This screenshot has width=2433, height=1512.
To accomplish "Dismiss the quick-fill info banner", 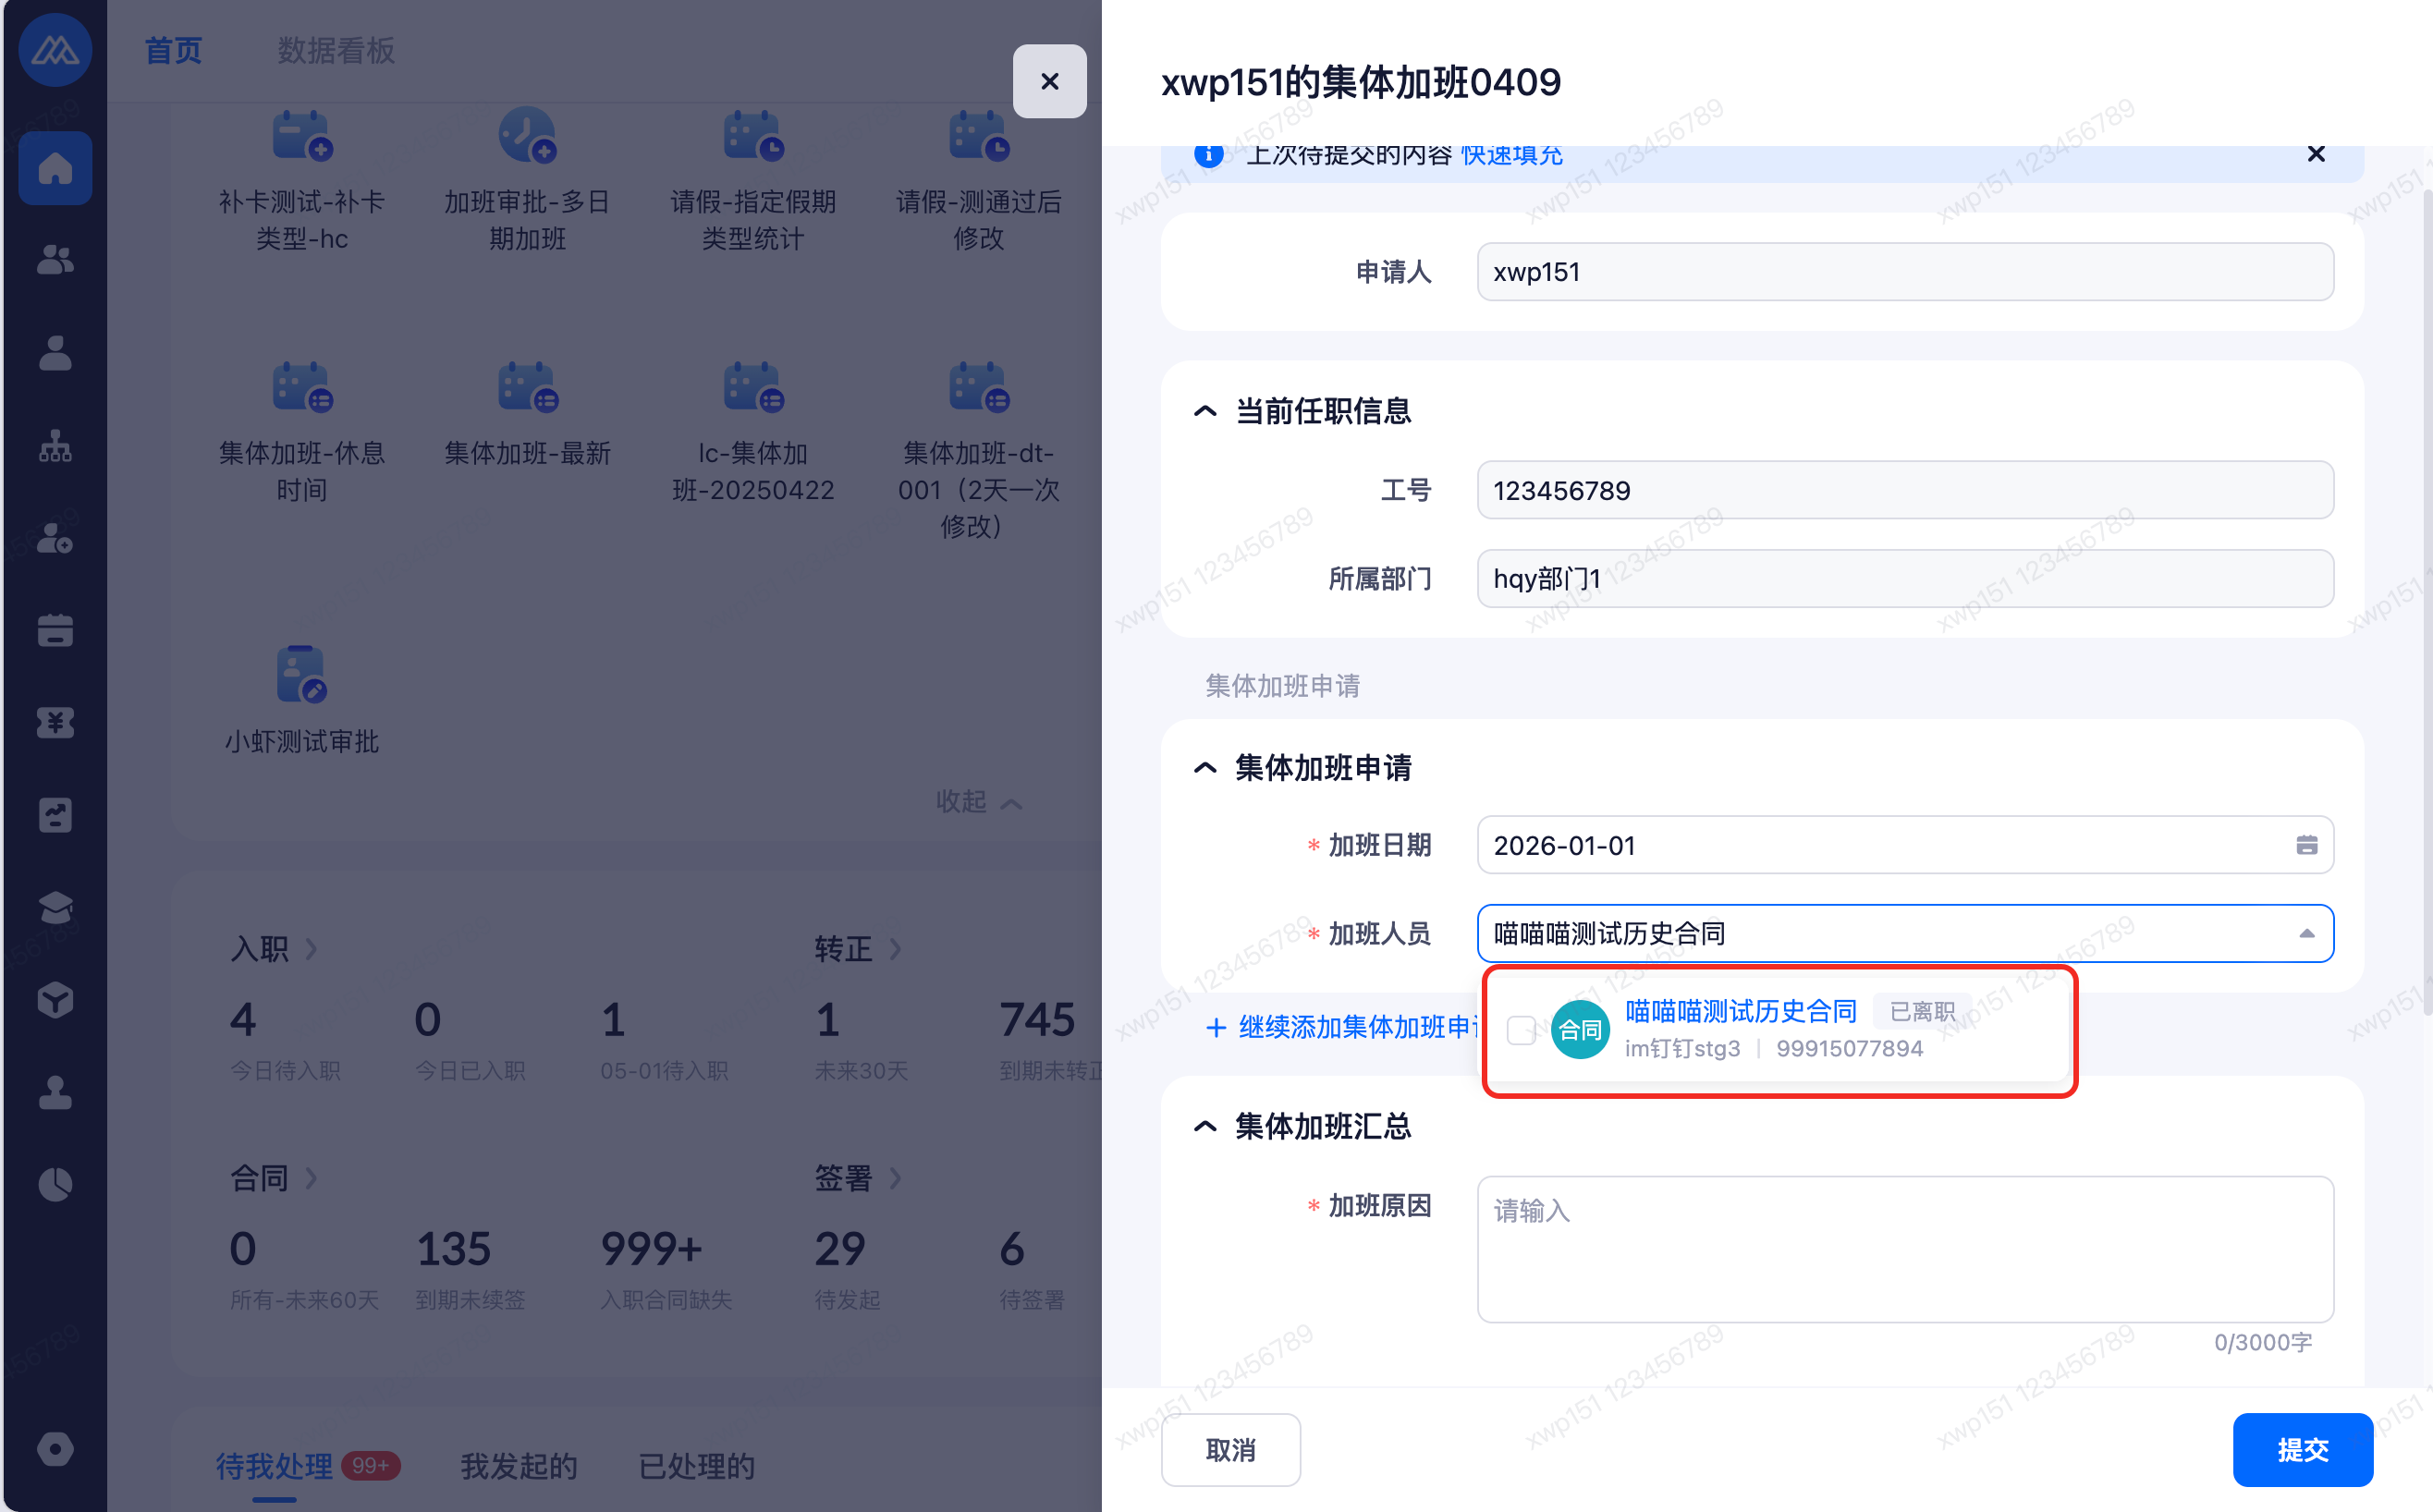I will [x=2315, y=154].
